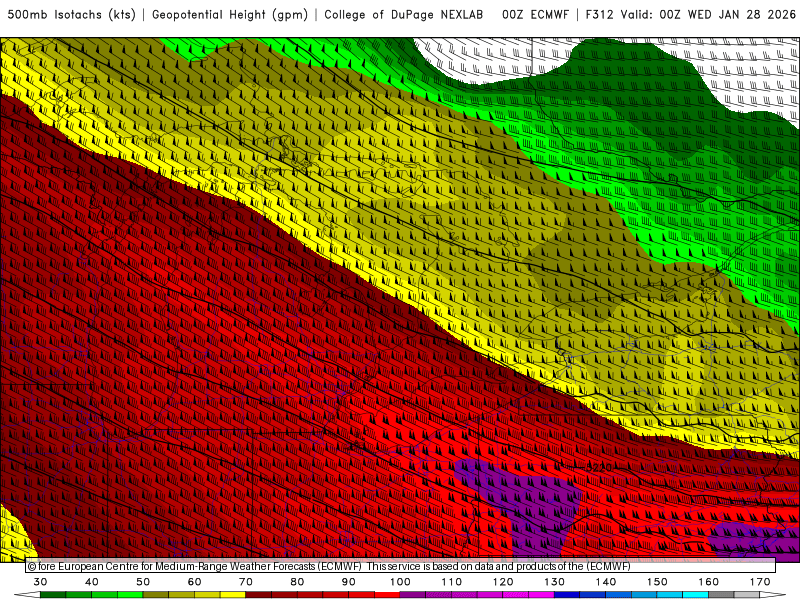Image resolution: width=800 pixels, height=600 pixels.
Task: Click the legend value '70'
Action: pos(246,582)
